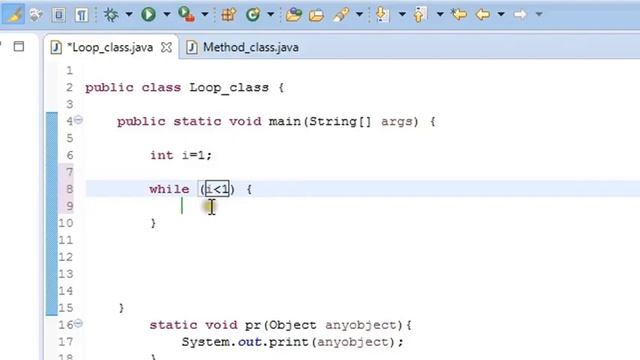This screenshot has height=360, width=640.
Task: Open Forward history dropdown arrow
Action: pos(539,15)
